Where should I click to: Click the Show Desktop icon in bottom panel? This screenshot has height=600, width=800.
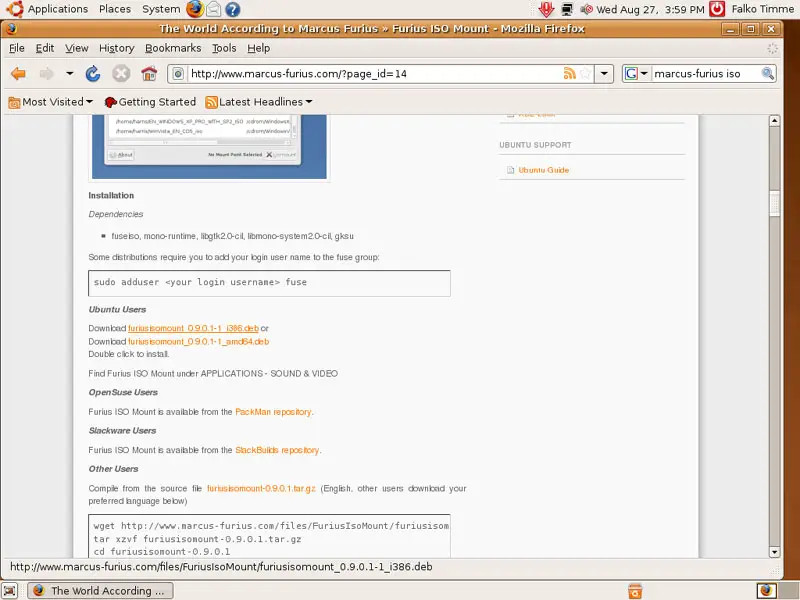[10, 590]
